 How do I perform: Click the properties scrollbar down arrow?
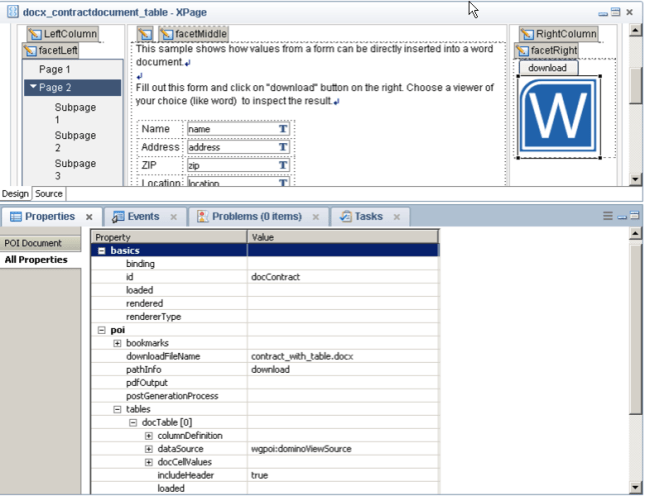635,488
